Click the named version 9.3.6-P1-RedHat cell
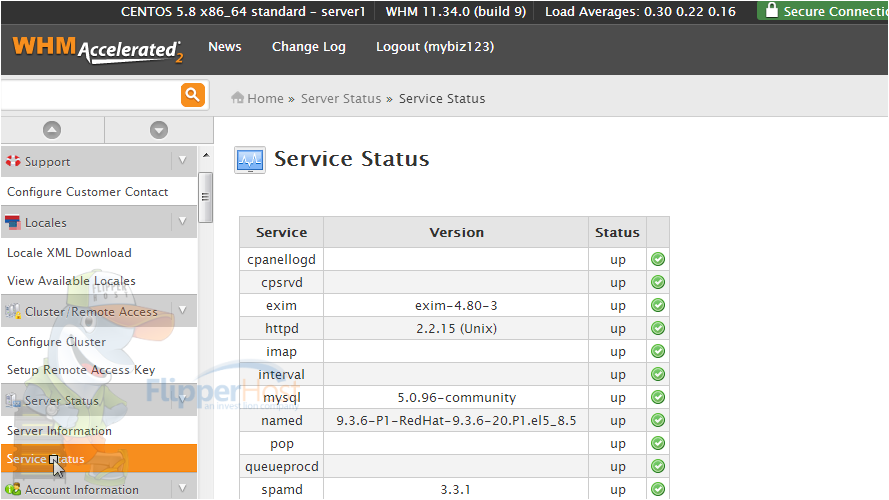Image resolution: width=889 pixels, height=500 pixels. [x=456, y=421]
